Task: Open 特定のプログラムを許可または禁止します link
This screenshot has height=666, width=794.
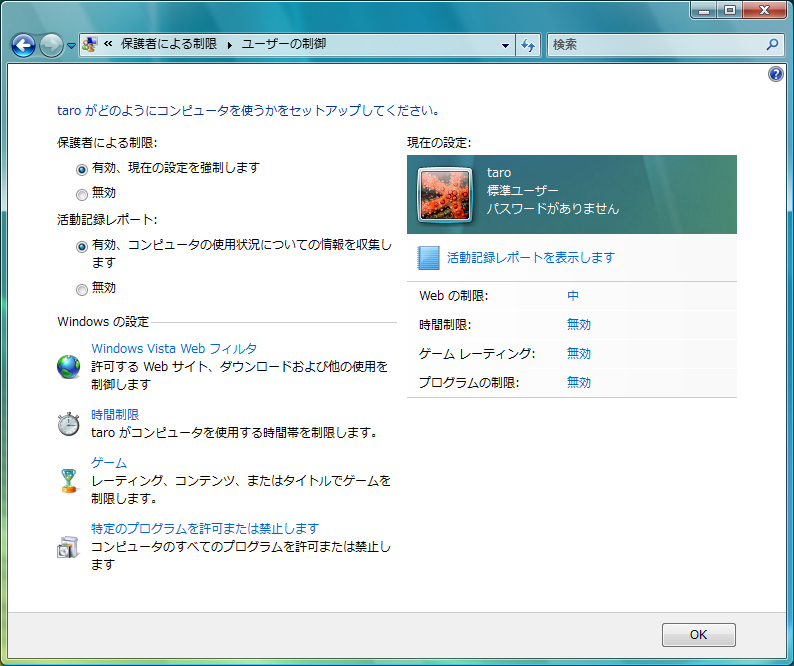Action: (205, 529)
